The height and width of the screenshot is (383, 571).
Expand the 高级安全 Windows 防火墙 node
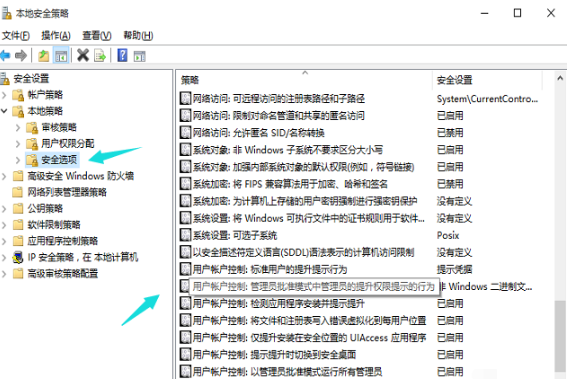pyautogui.click(x=4, y=177)
